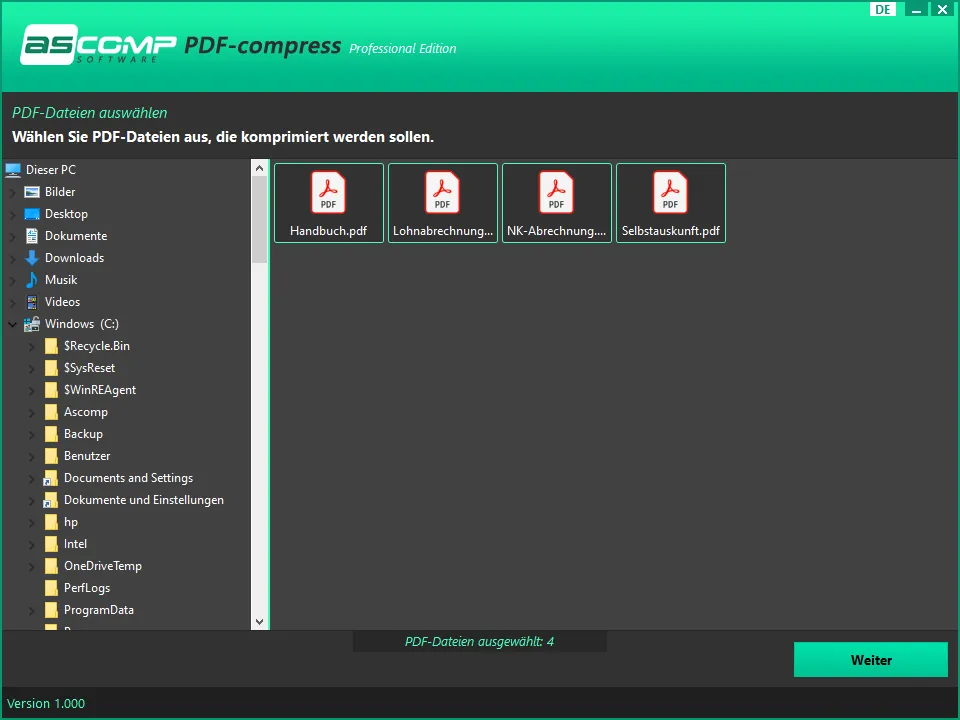Click the $WinREAgent folder icon

[x=51, y=390]
